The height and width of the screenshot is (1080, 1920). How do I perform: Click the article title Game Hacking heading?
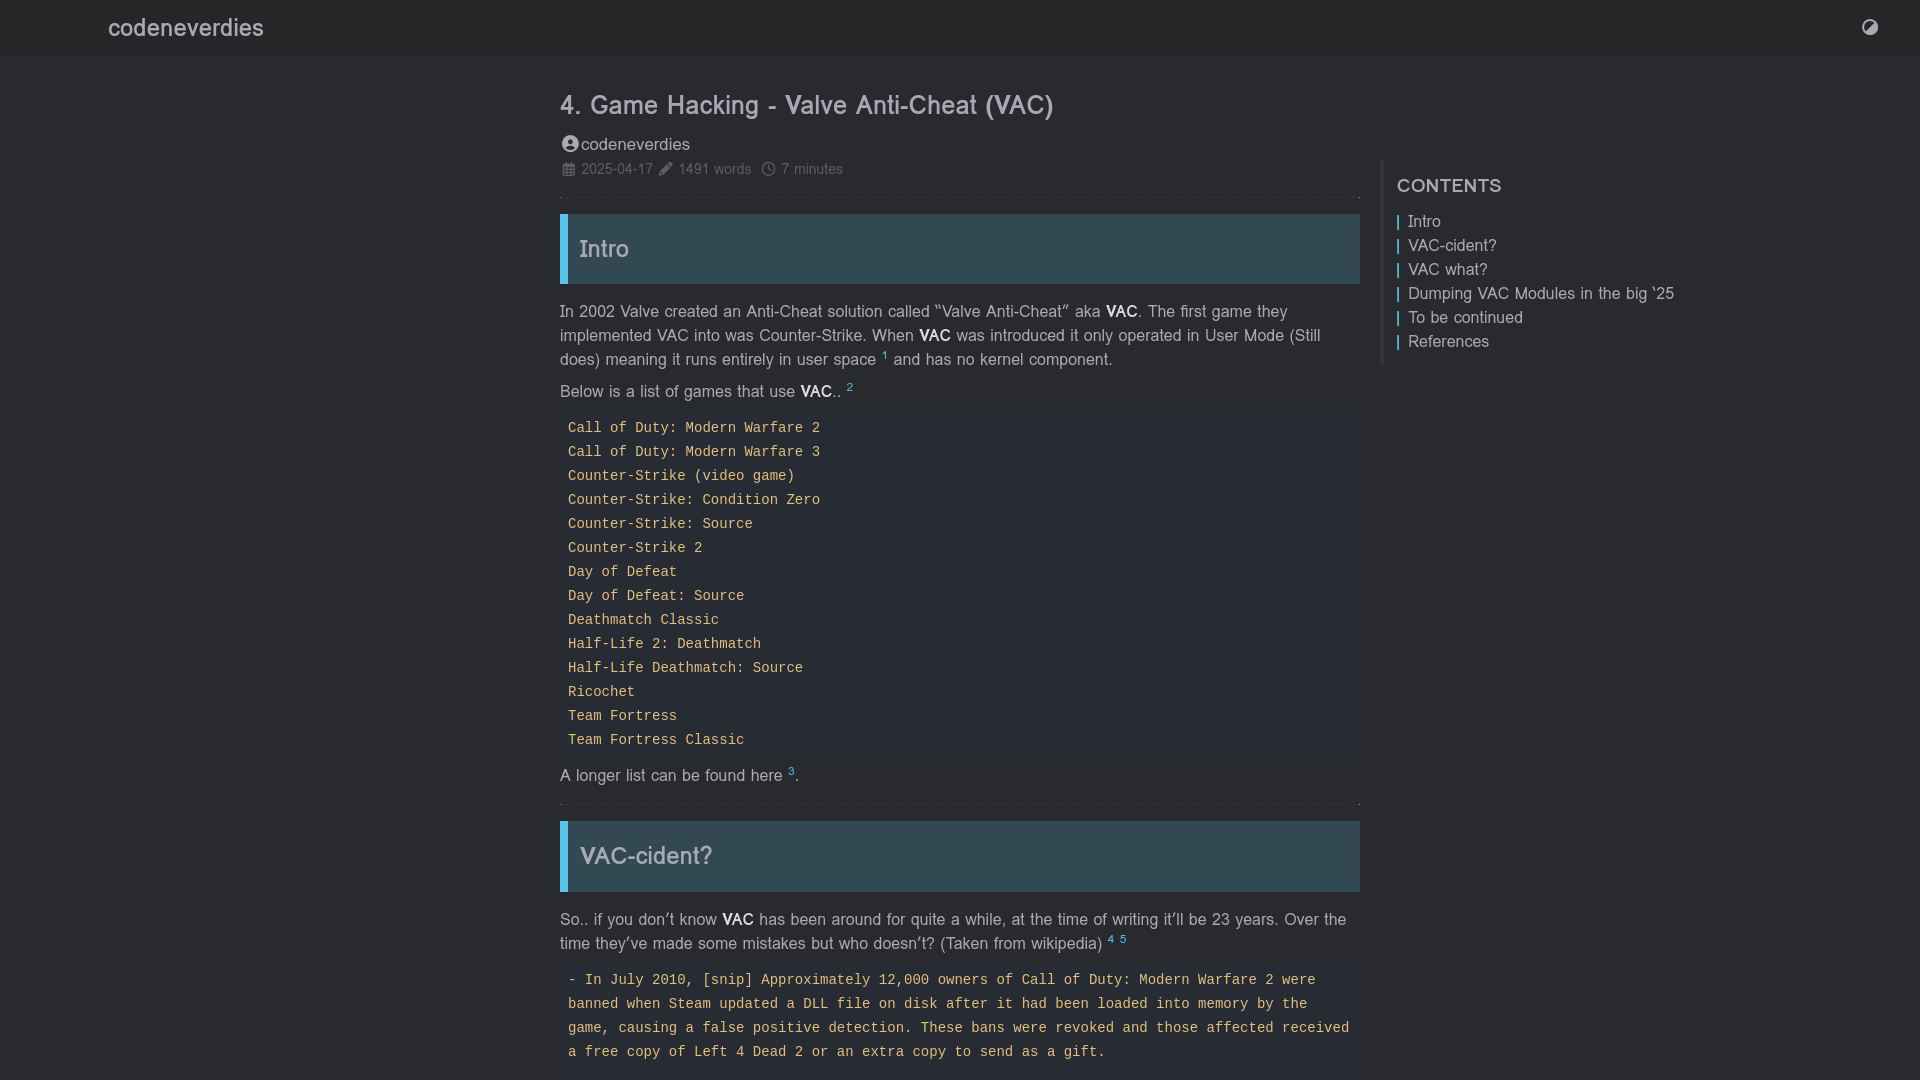[806, 105]
